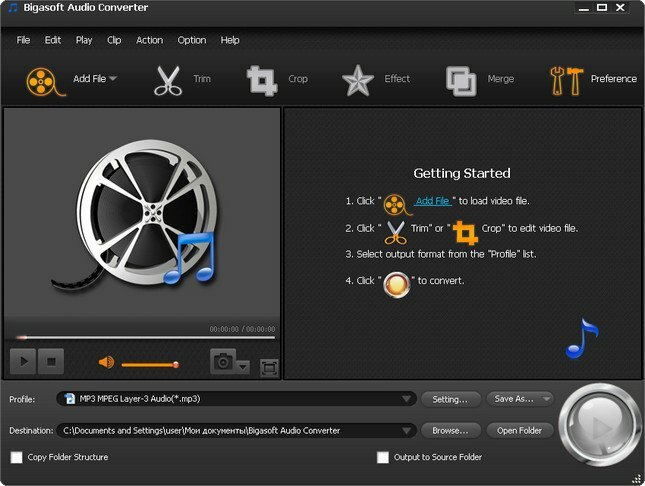This screenshot has height=486, width=645.
Task: Enable Copy Folder Structure checkbox
Action: pos(16,457)
